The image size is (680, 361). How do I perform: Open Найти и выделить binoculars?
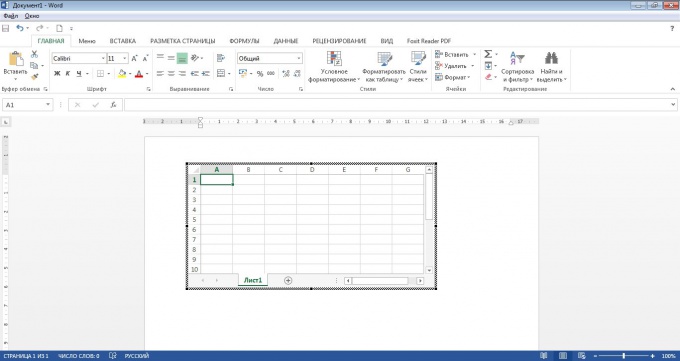(552, 66)
